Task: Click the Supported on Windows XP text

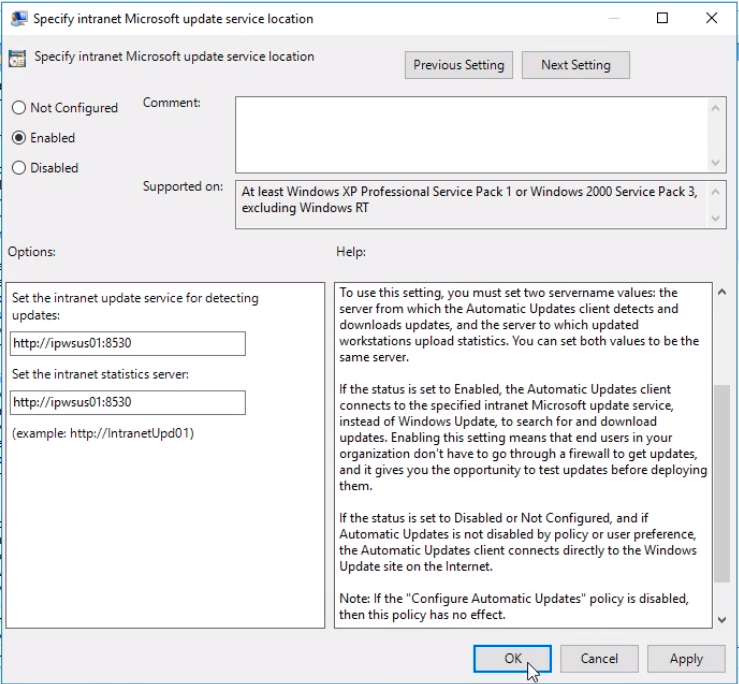Action: [x=469, y=199]
